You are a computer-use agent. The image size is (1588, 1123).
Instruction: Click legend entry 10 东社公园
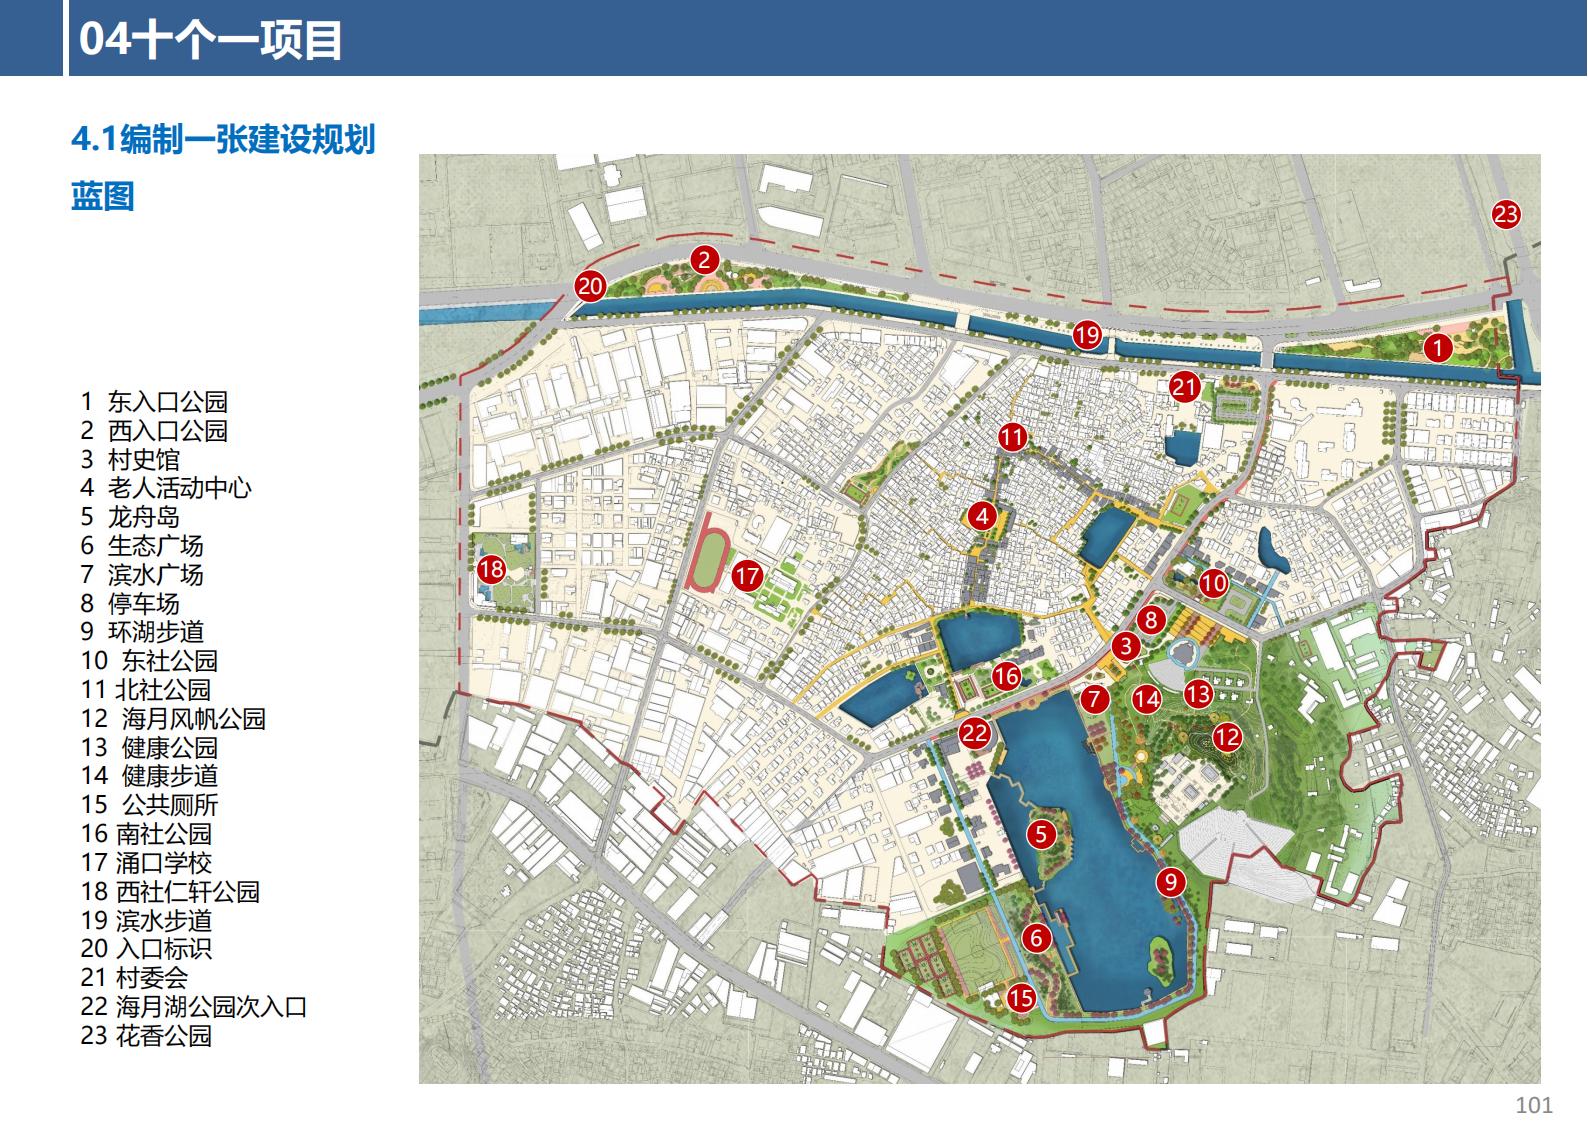tap(149, 661)
